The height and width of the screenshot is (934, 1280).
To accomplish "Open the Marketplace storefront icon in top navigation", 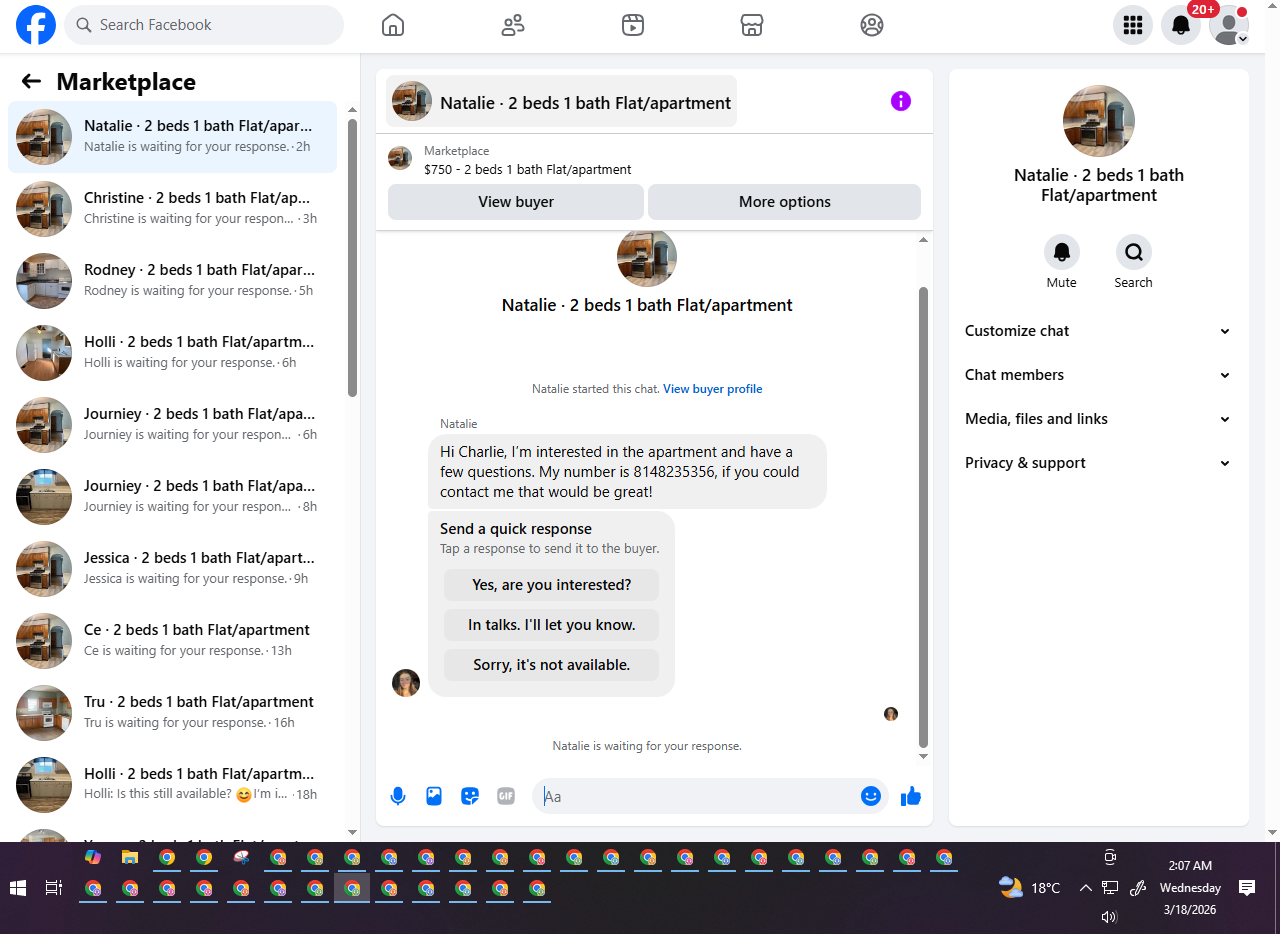I will tap(752, 25).
